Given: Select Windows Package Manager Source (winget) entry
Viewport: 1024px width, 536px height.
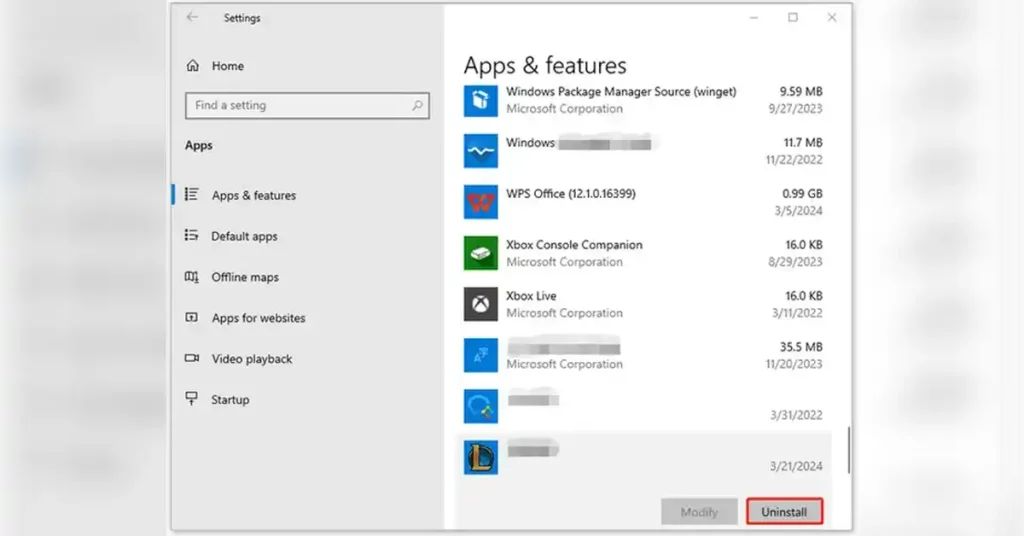Looking at the screenshot, I should click(x=643, y=101).
